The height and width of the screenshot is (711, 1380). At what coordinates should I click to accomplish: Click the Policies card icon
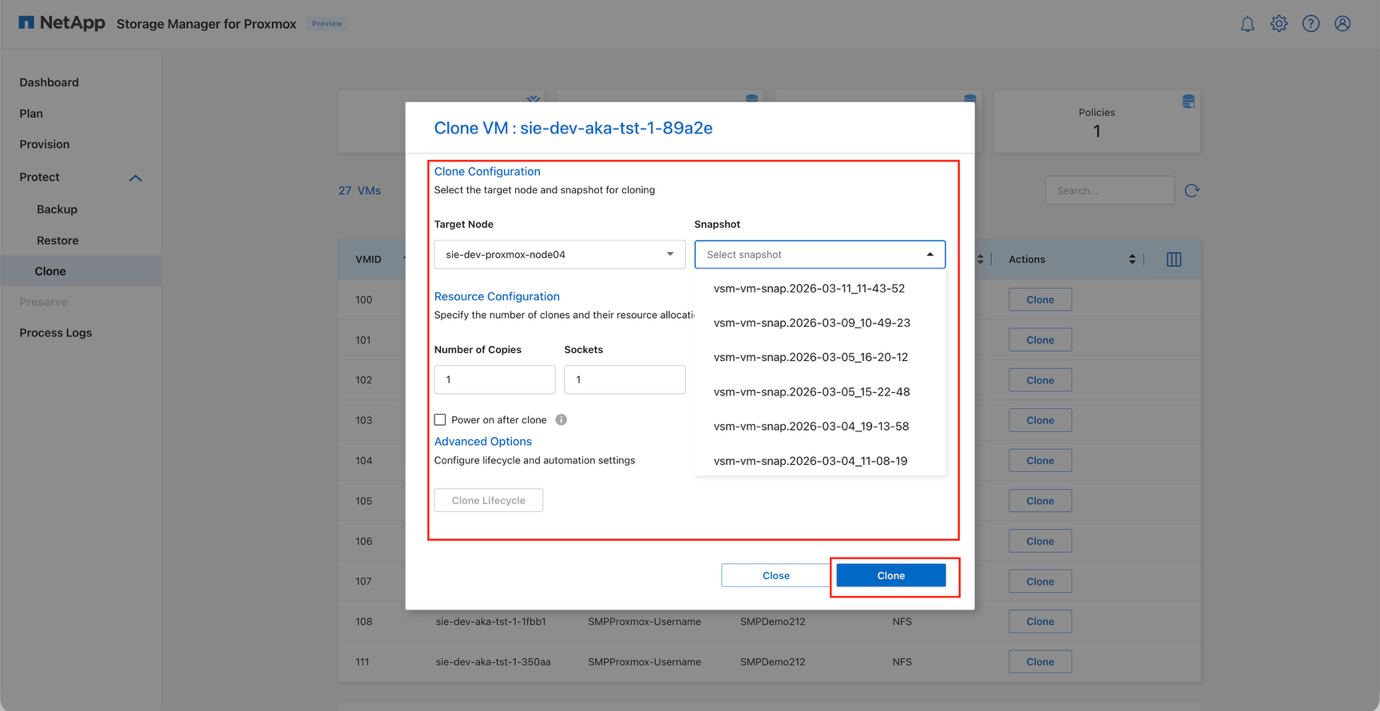click(x=1187, y=100)
